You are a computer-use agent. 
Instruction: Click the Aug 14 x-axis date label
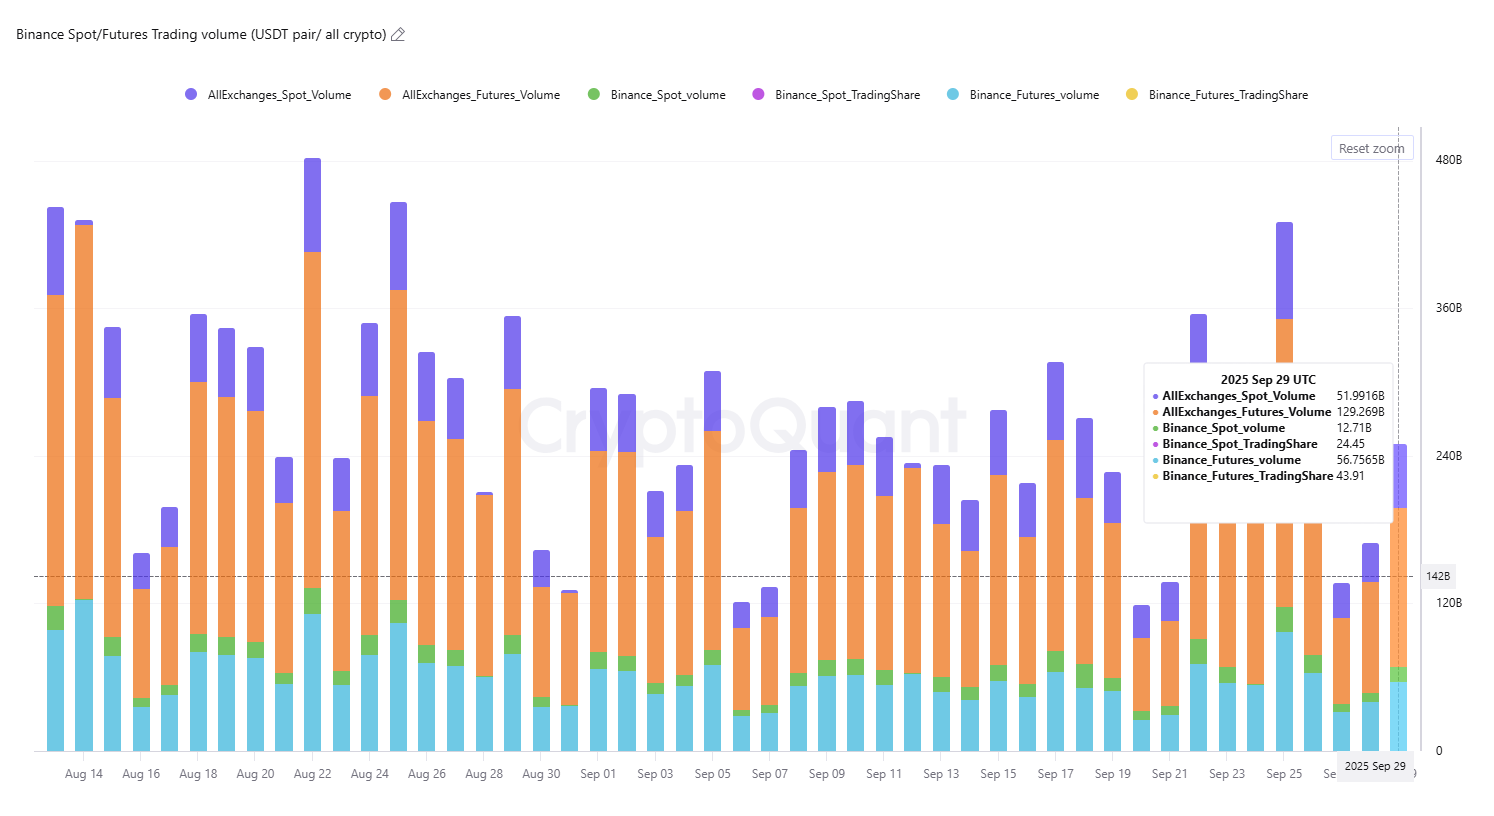coord(84,774)
